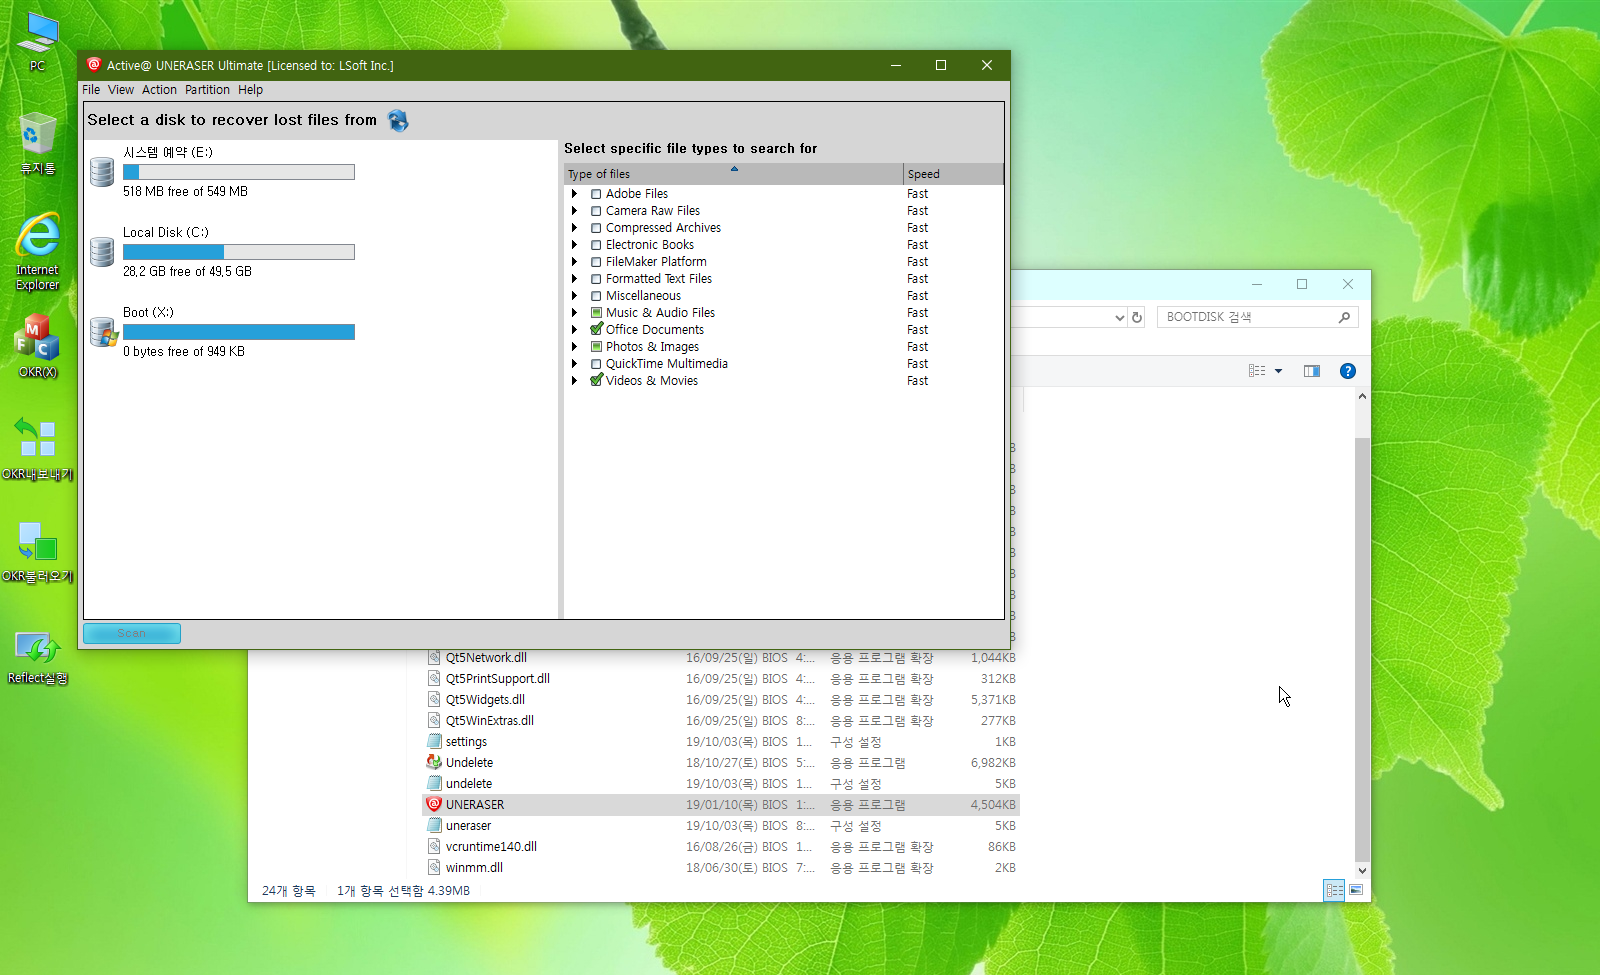Check the Camera Raw Files checkbox

tap(596, 211)
